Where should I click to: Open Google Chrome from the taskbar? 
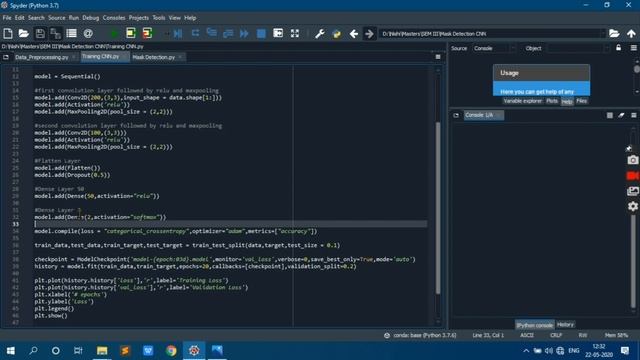coord(171,351)
